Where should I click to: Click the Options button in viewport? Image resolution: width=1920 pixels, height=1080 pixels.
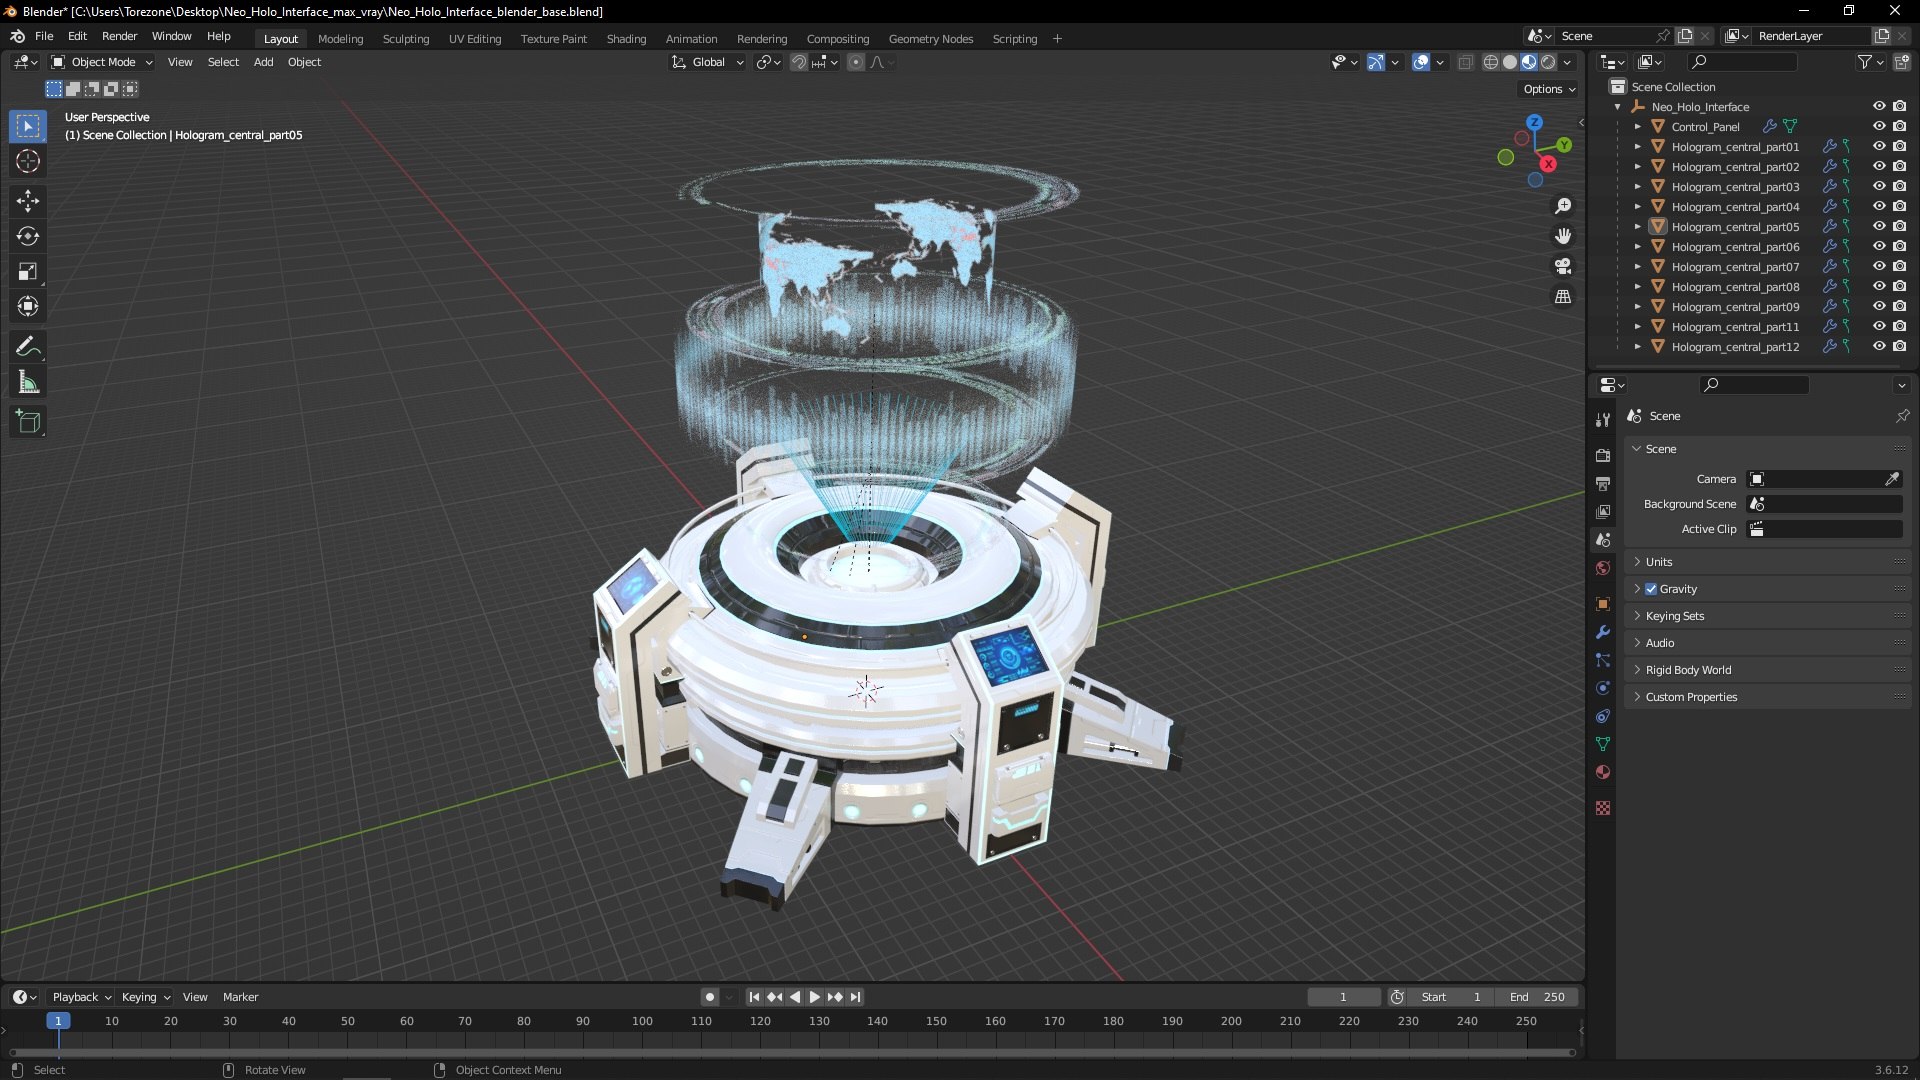[x=1548, y=89]
